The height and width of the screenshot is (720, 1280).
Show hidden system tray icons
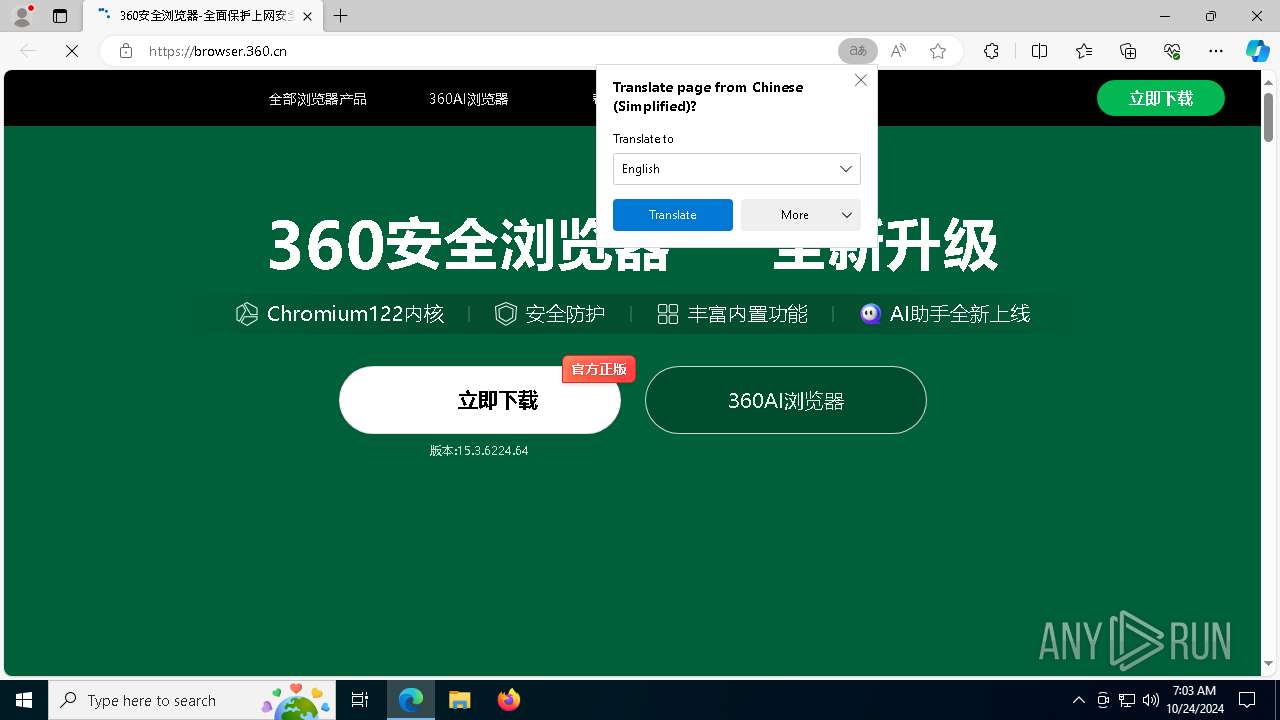tap(1078, 700)
